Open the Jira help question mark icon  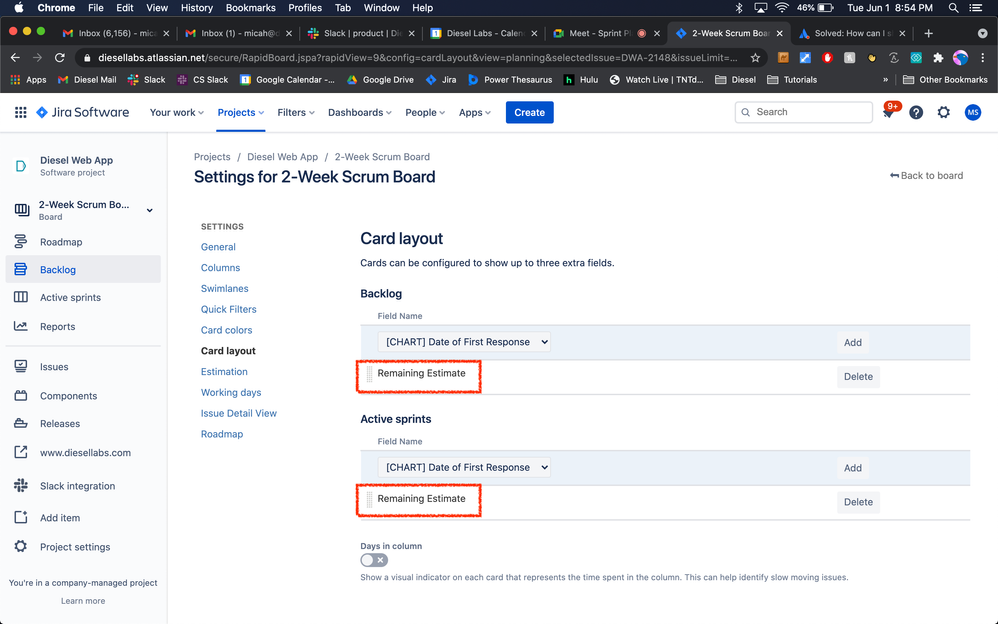[x=916, y=113]
